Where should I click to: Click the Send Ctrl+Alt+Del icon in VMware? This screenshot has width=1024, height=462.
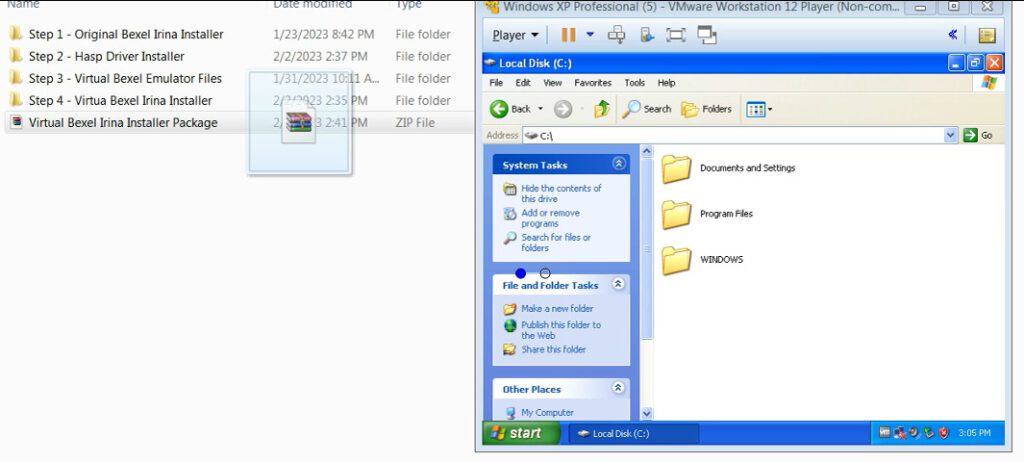(616, 35)
